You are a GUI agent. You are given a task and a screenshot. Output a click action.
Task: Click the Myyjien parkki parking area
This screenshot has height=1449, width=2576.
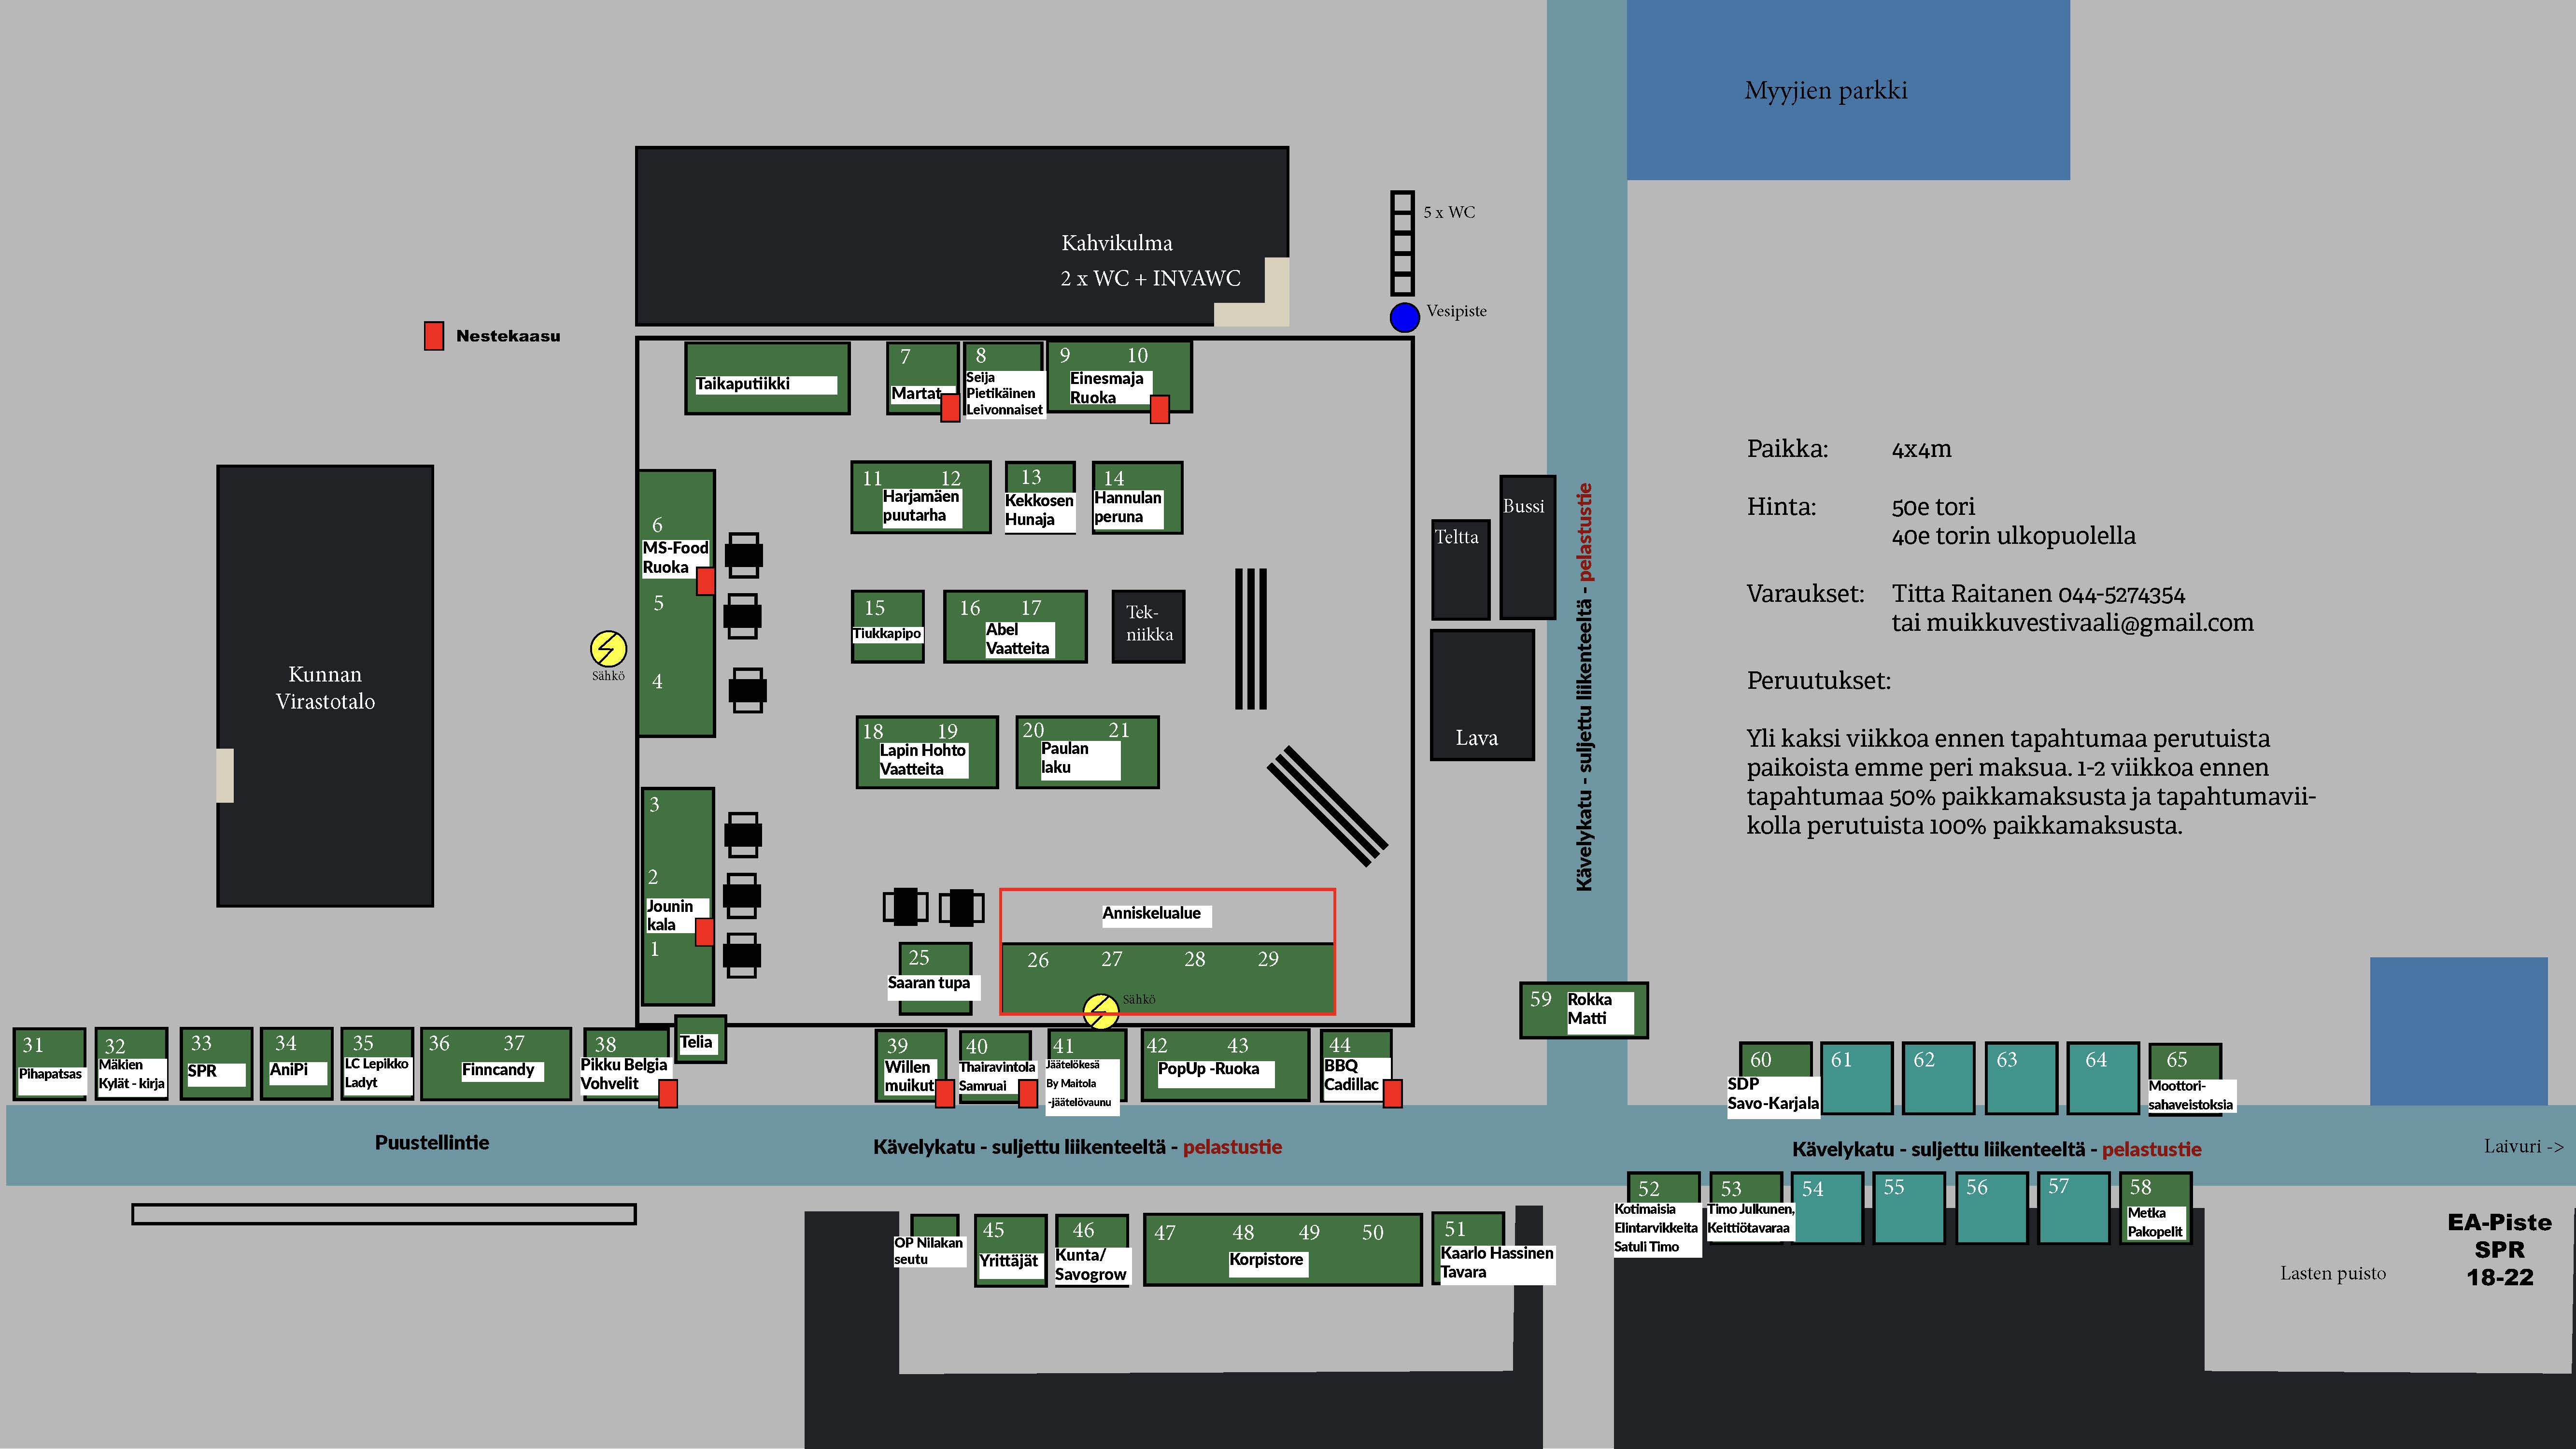1848,90
